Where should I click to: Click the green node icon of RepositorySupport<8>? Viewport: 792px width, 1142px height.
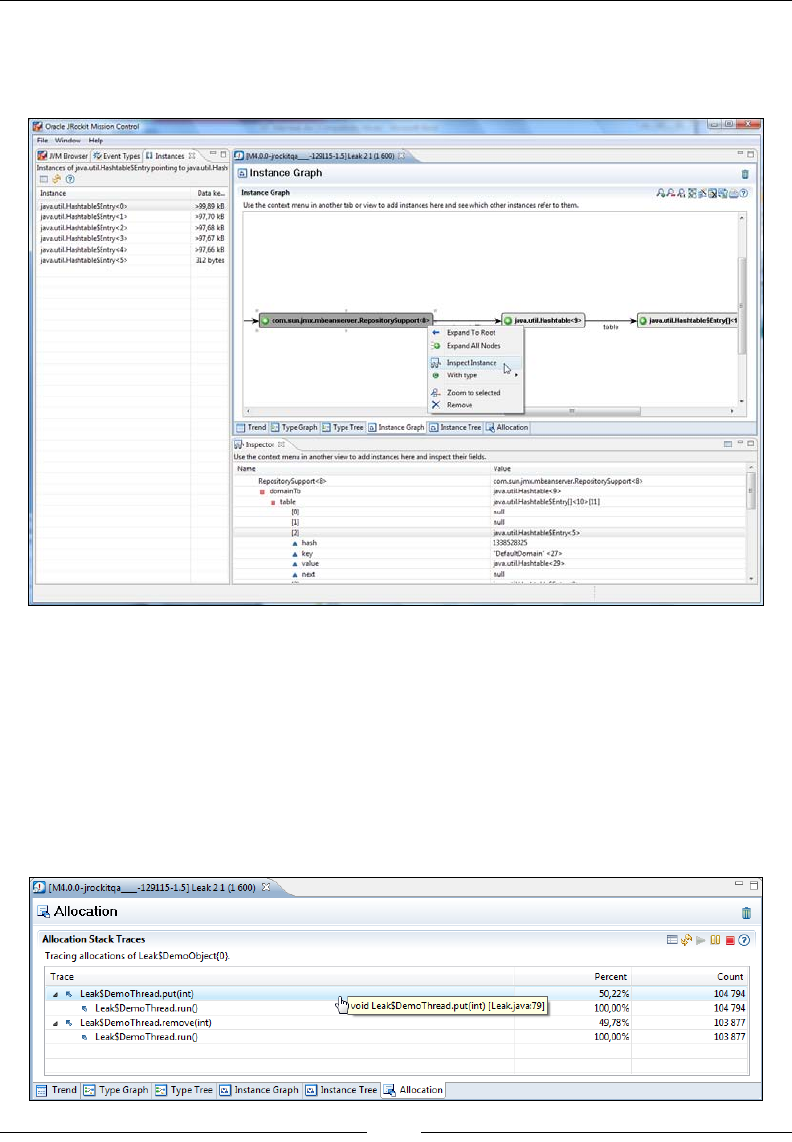pos(265,320)
